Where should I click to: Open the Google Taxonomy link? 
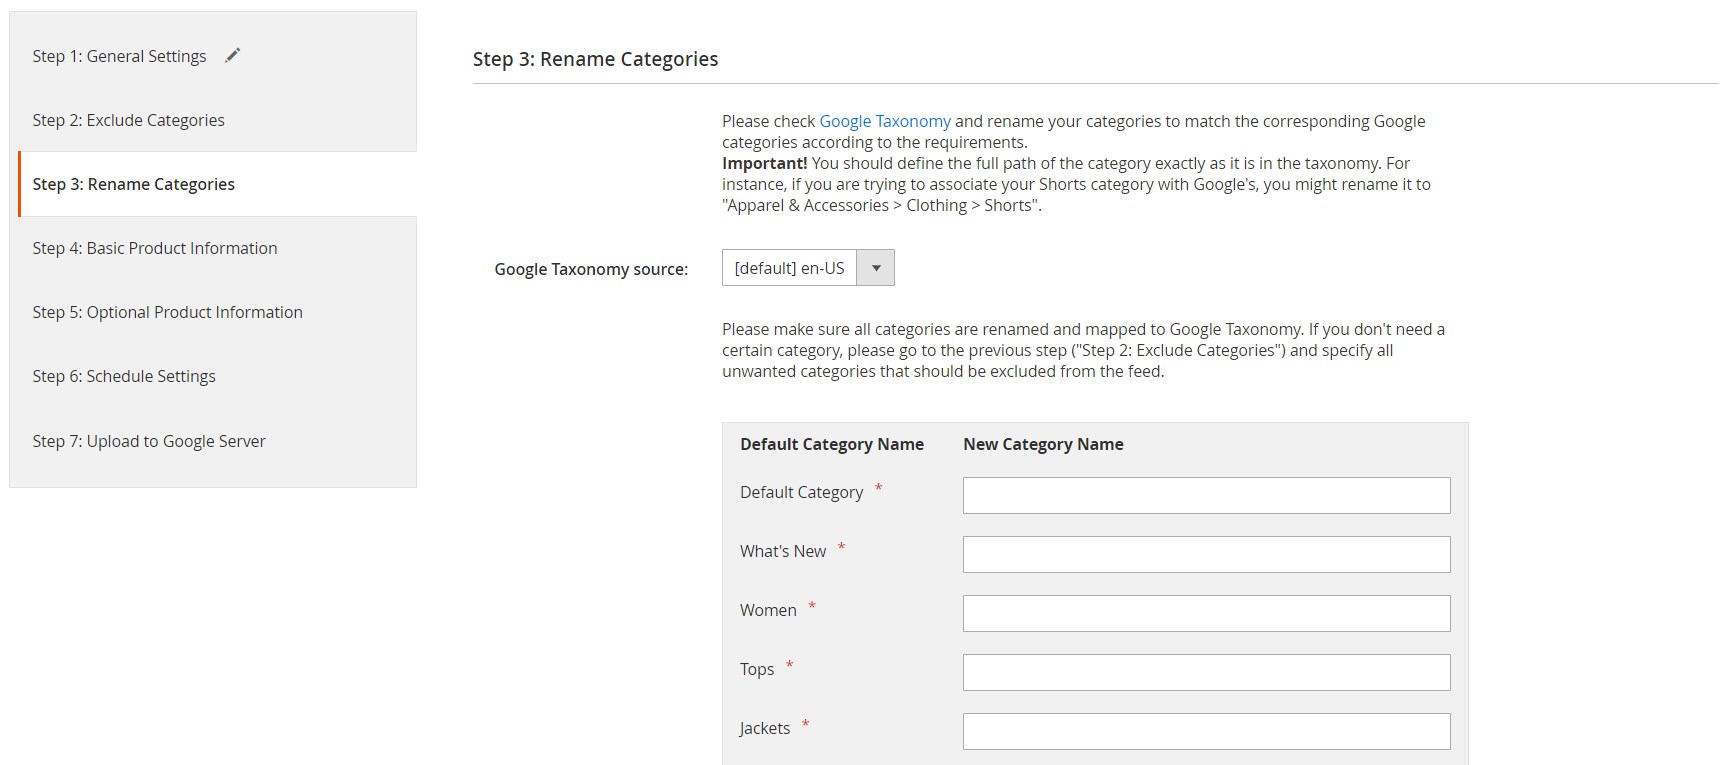pos(884,121)
